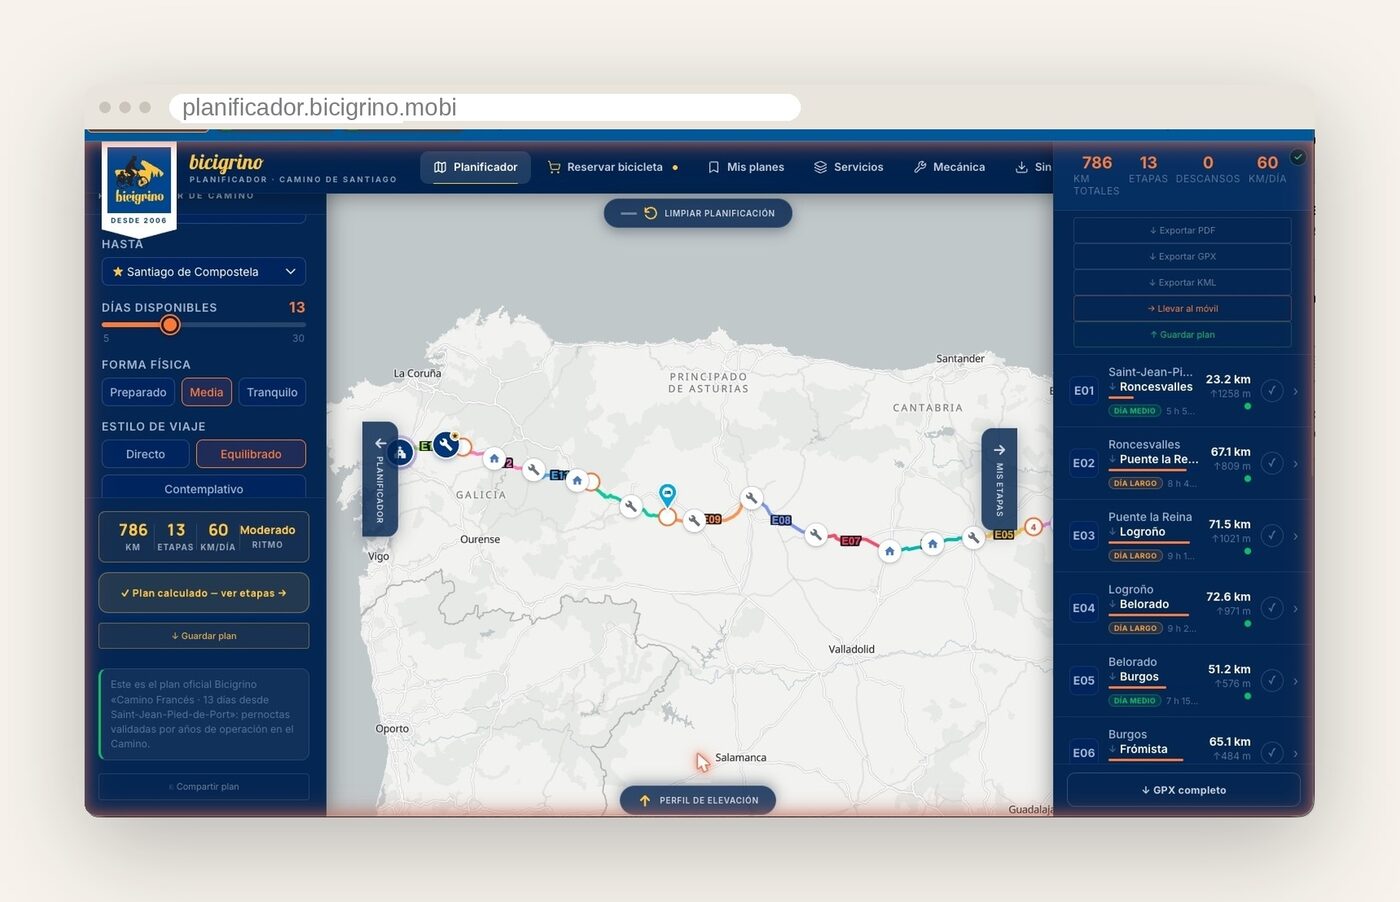Open Reservar bicicleta in navigation
This screenshot has height=902, width=1400.
(x=613, y=167)
